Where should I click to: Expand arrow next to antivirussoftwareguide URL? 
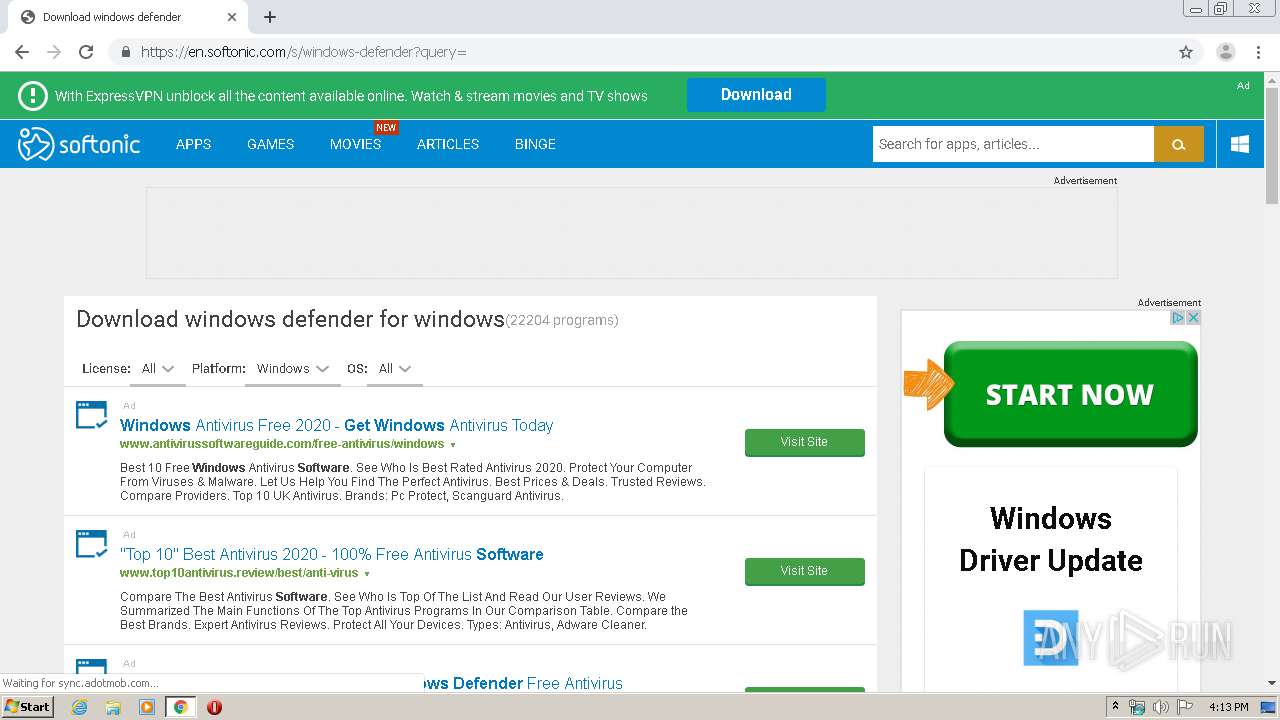453,445
